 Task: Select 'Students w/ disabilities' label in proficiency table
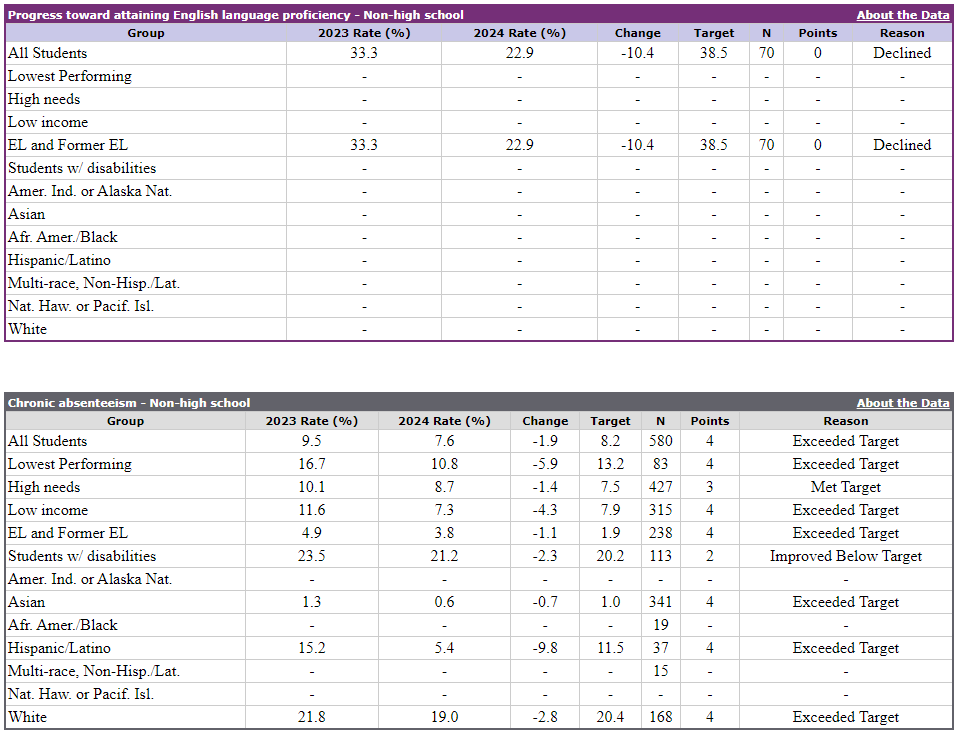pyautogui.click(x=82, y=168)
